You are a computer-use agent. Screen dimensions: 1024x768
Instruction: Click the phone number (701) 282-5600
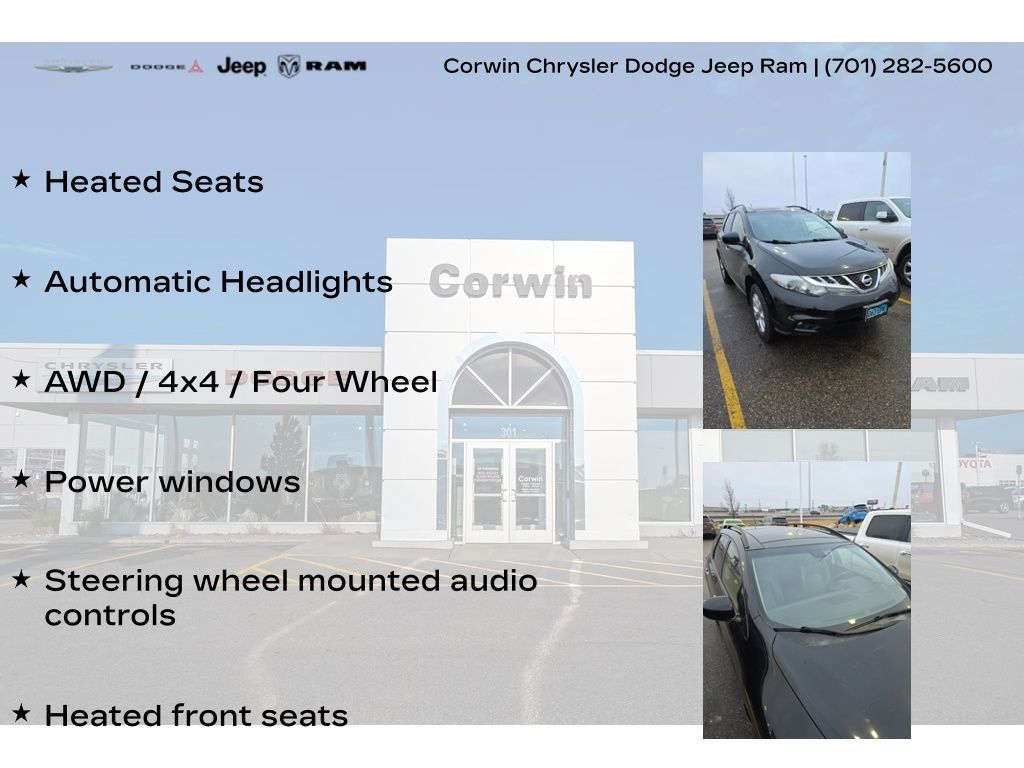pyautogui.click(x=908, y=66)
